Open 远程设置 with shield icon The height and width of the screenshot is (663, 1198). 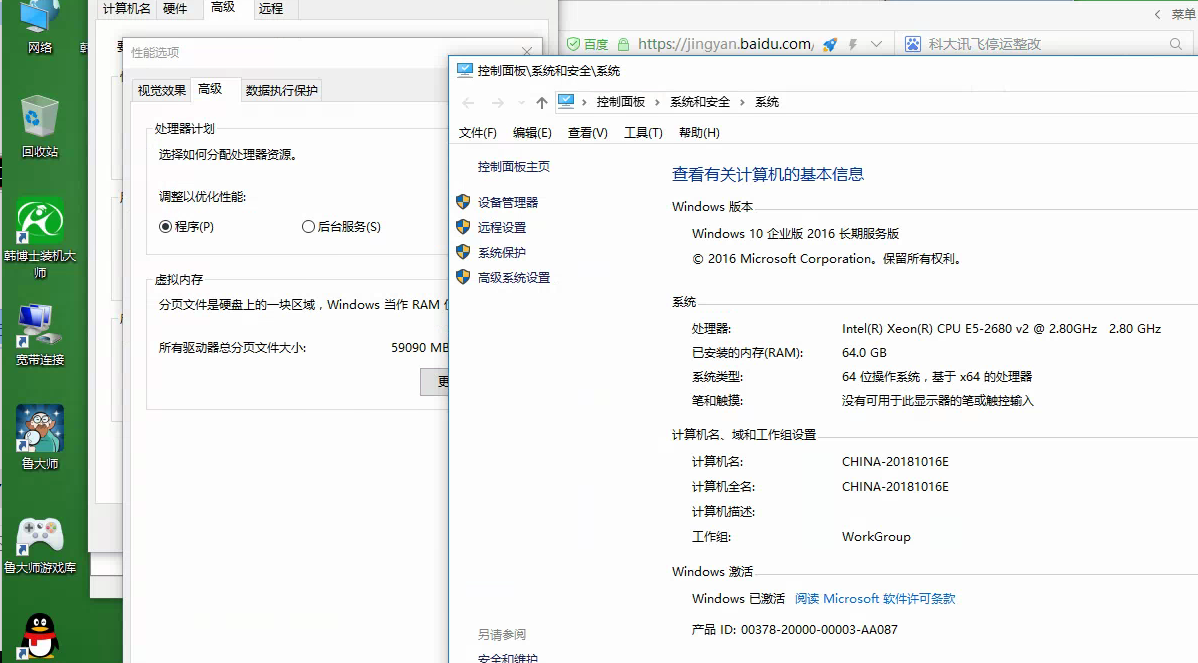point(502,227)
